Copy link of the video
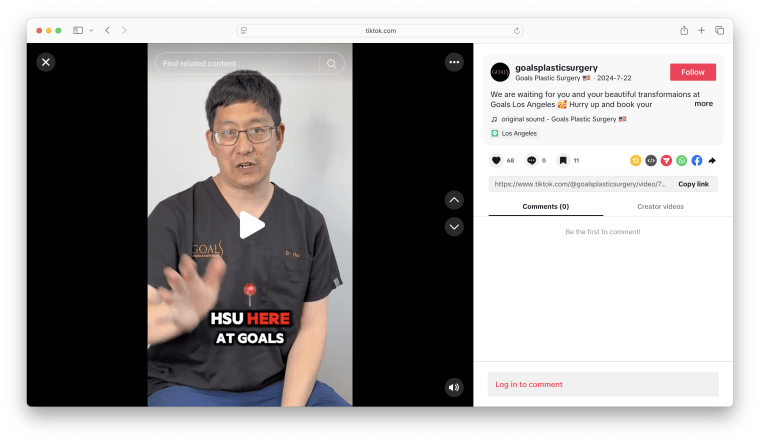Image resolution: width=760 pixels, height=442 pixels. click(x=693, y=184)
